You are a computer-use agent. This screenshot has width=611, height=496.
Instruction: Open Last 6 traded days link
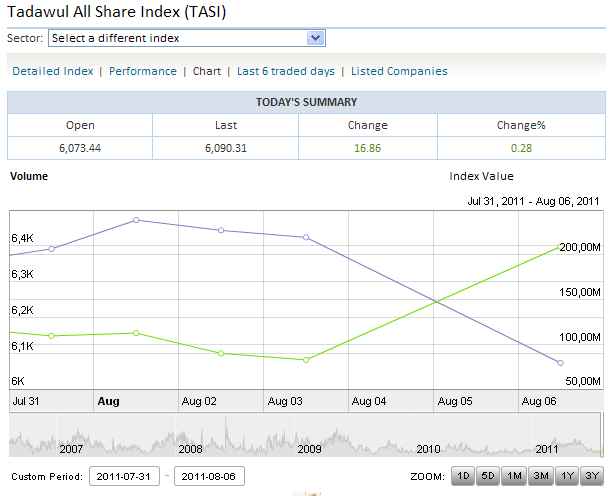click(286, 71)
